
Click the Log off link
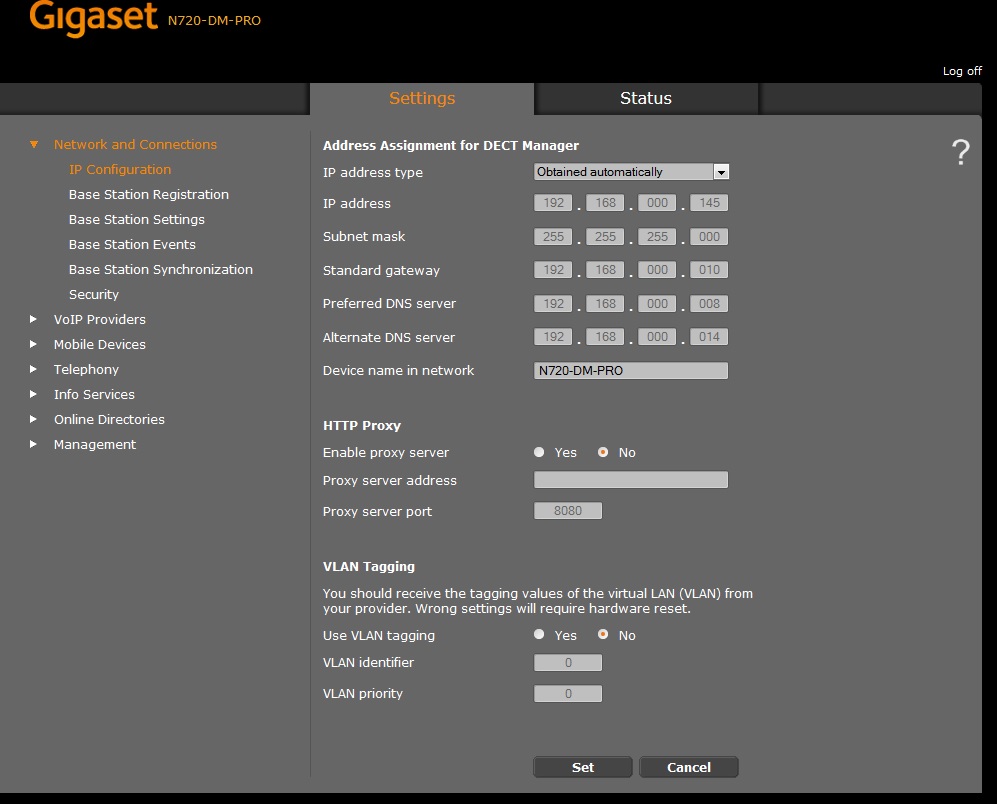coord(962,71)
